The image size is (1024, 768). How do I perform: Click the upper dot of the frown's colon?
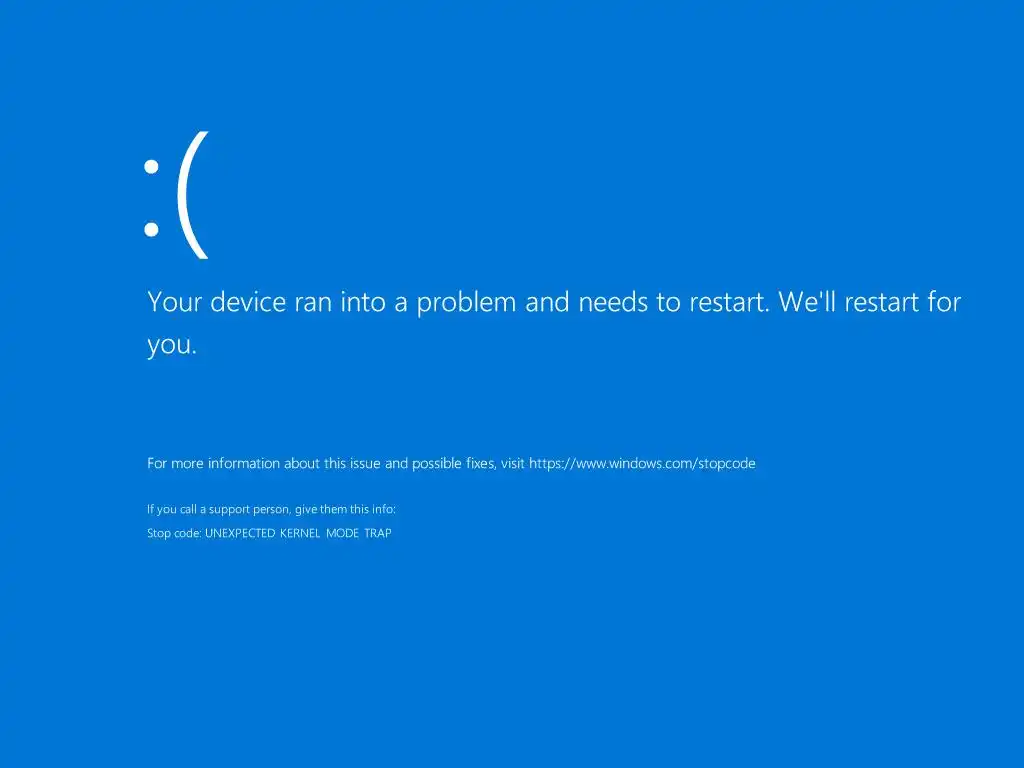(152, 167)
